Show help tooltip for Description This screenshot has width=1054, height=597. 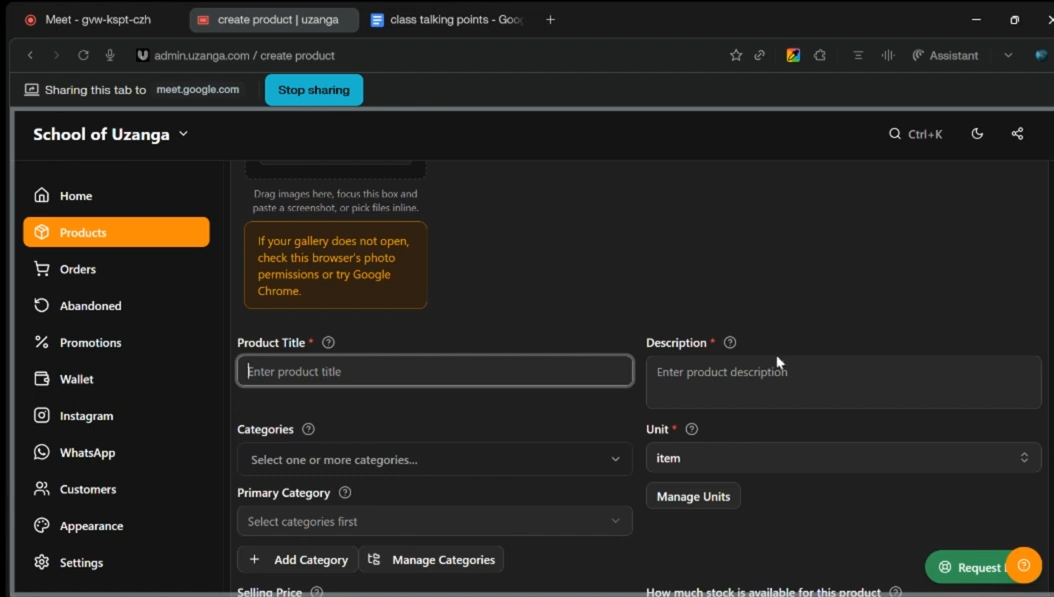(730, 343)
